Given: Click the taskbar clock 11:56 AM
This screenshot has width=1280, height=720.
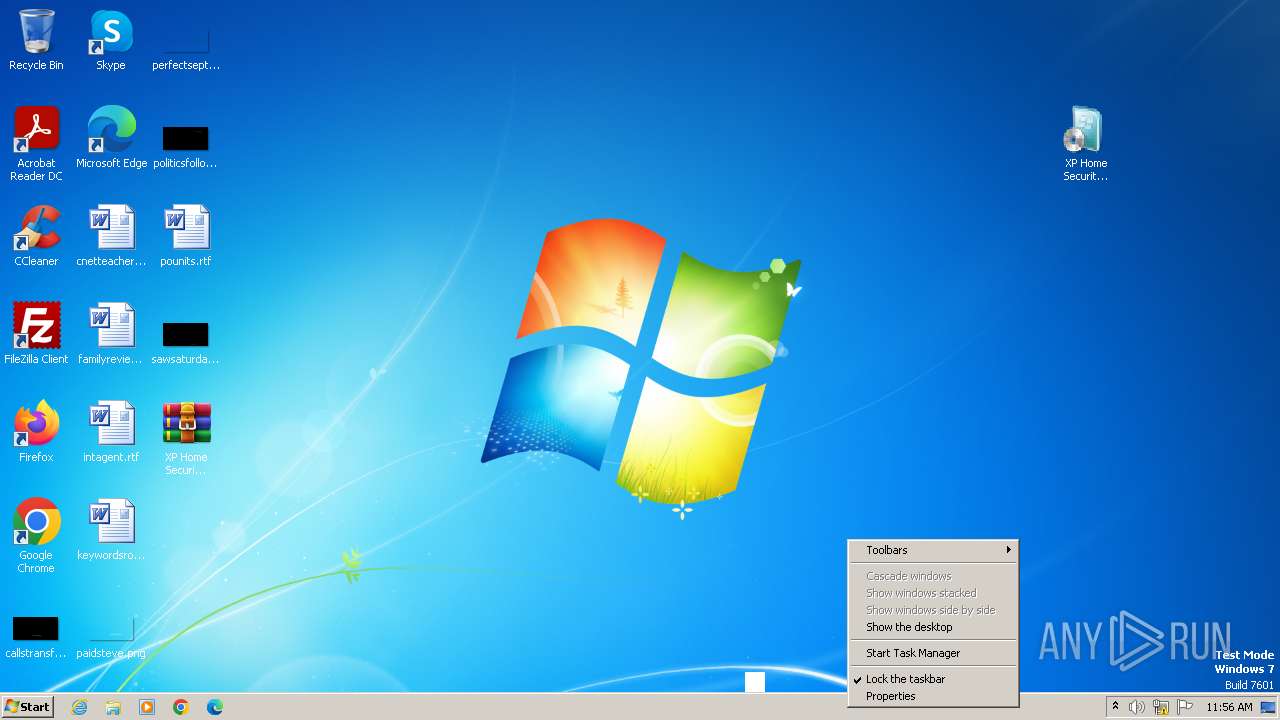Looking at the screenshot, I should (1229, 707).
